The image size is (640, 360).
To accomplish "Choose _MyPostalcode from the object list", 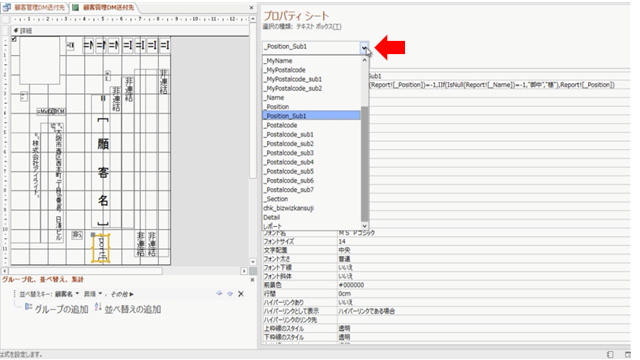I will coord(311,70).
